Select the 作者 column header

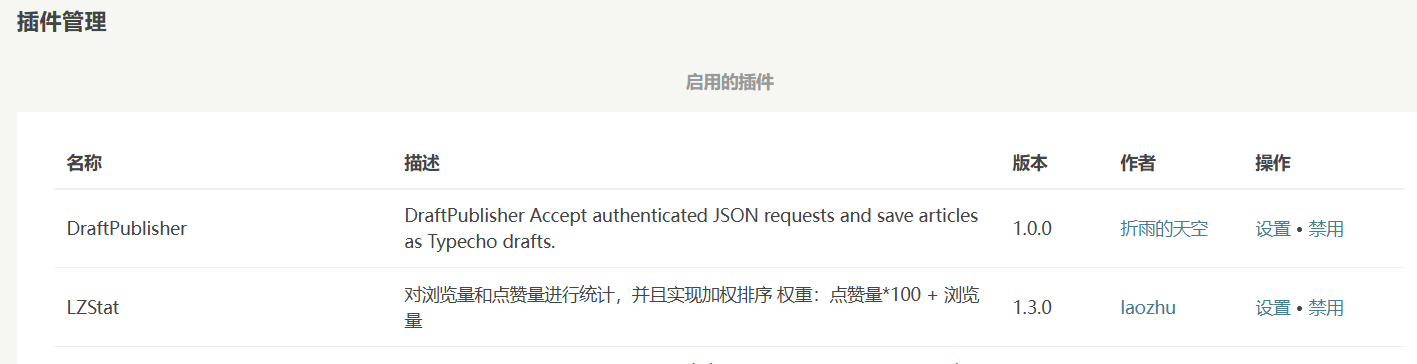[x=1138, y=163]
